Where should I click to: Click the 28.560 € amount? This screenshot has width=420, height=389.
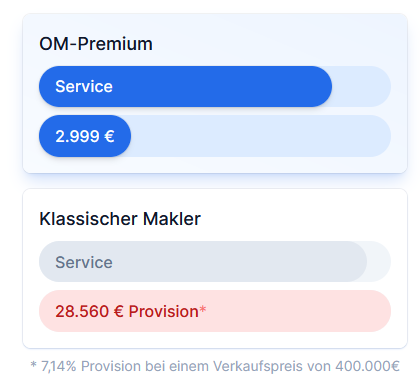click(x=89, y=312)
